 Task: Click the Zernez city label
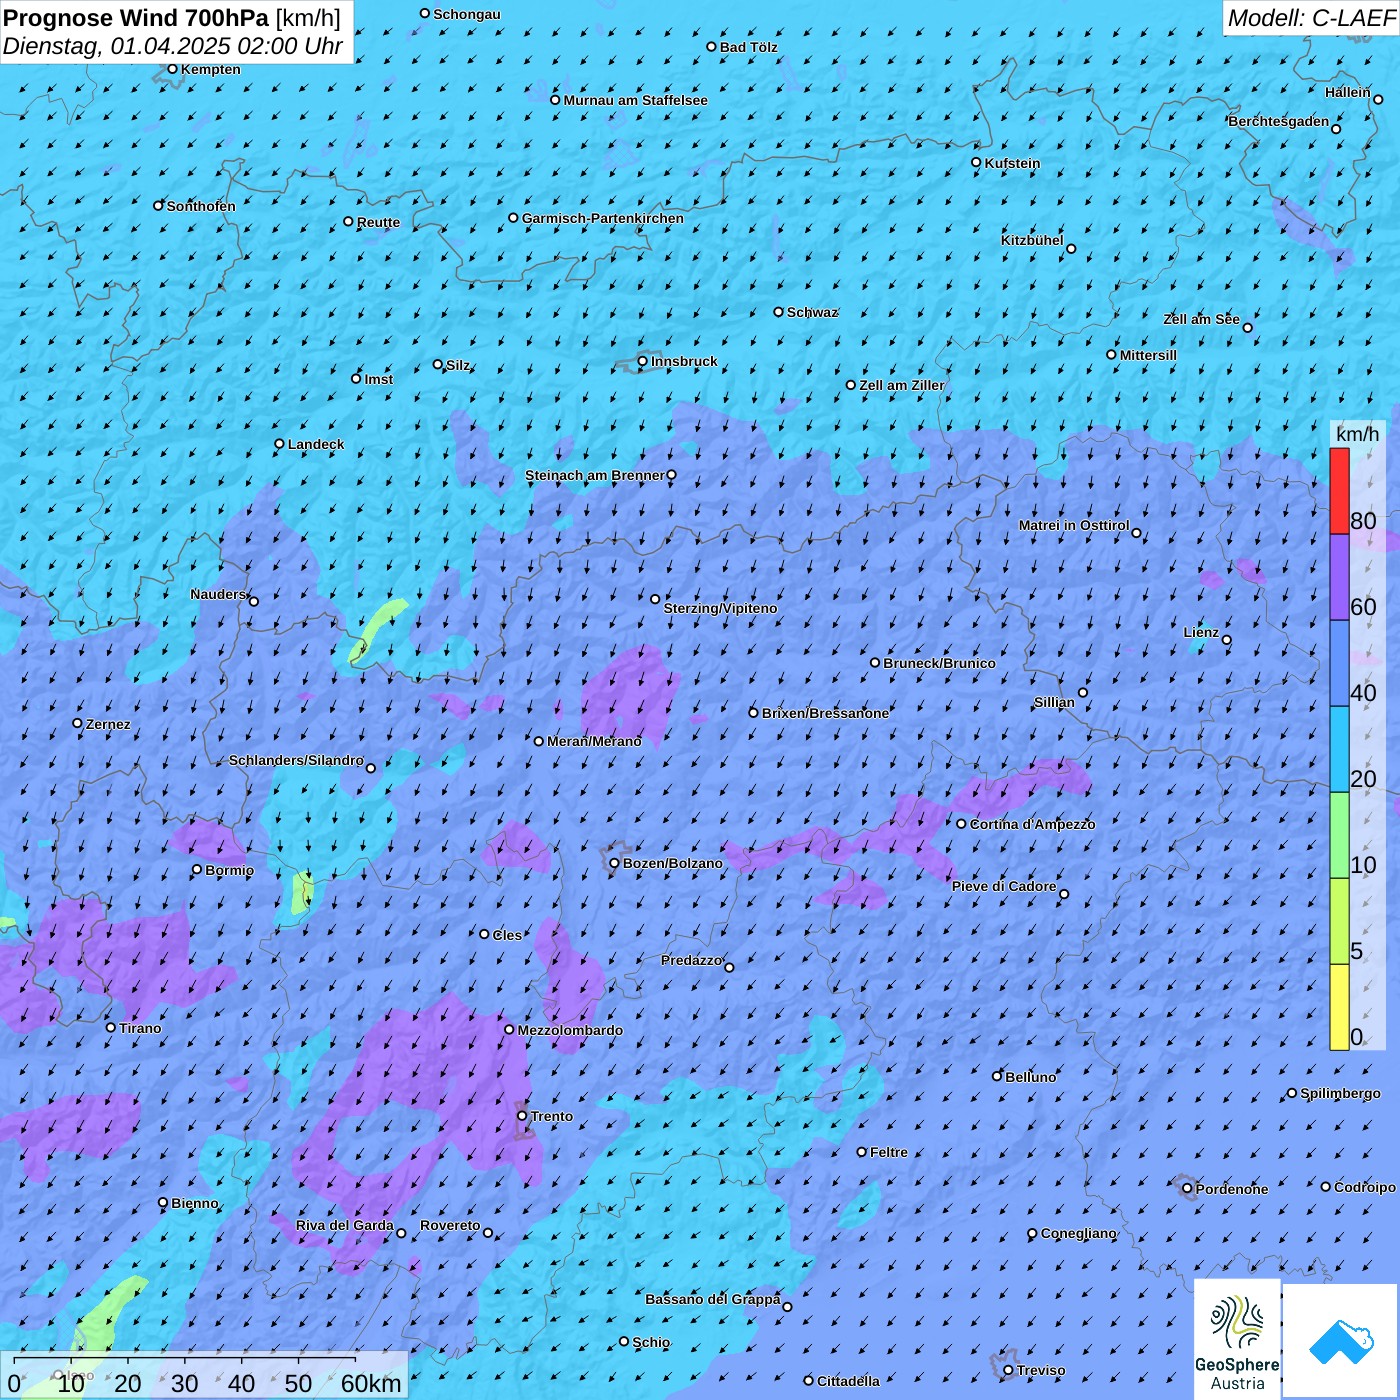pos(108,724)
